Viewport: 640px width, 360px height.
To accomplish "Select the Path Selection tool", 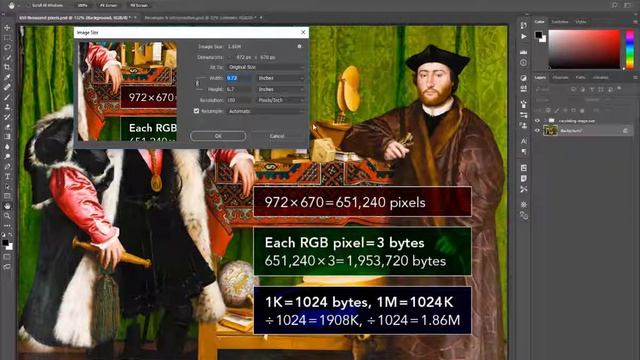I will click(x=7, y=186).
